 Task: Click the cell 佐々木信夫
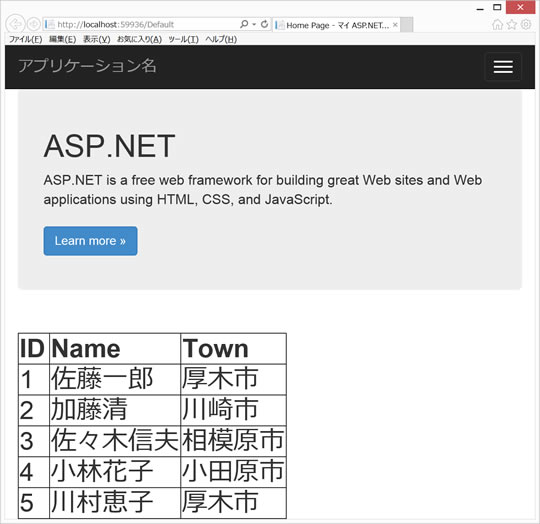point(115,441)
